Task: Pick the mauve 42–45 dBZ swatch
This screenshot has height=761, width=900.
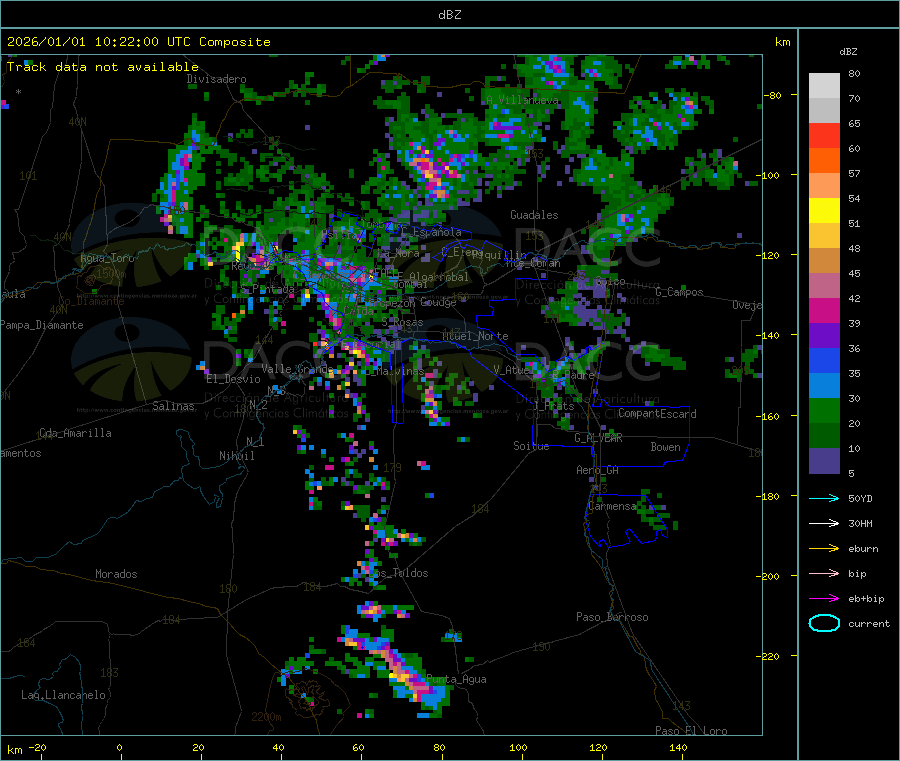Action: click(824, 286)
